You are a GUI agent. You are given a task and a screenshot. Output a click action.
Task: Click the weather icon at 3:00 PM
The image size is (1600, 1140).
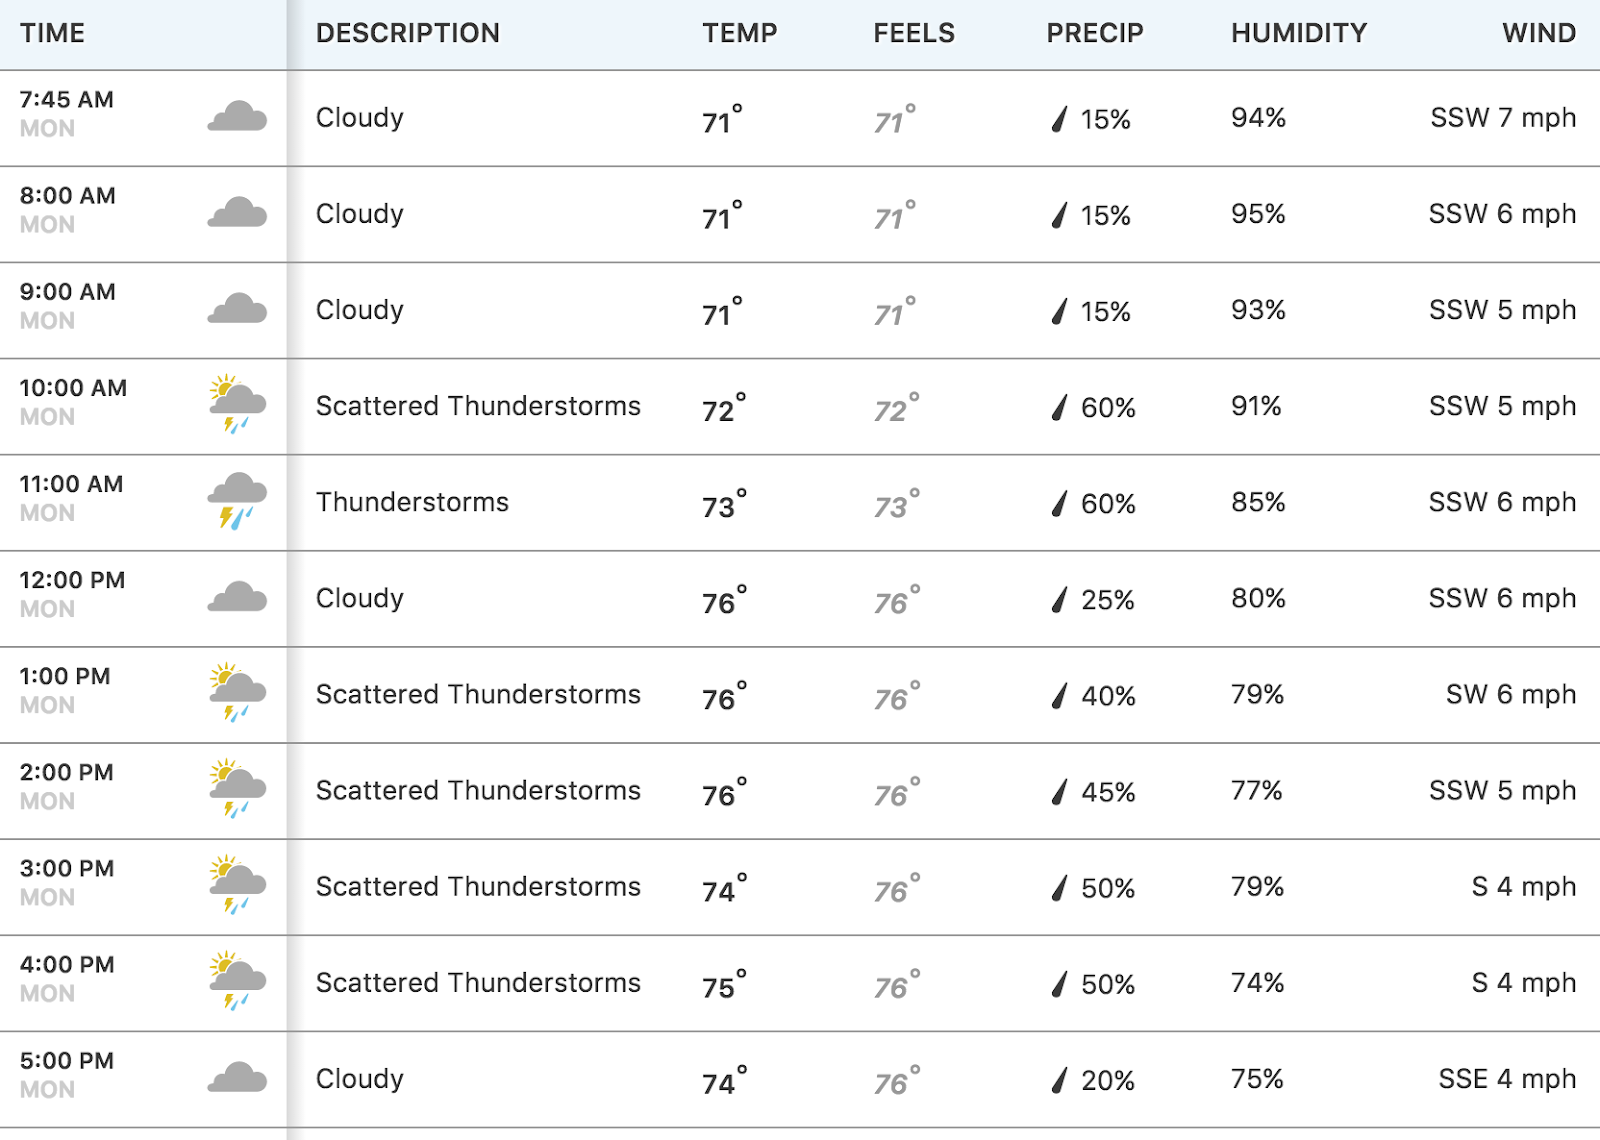point(237,884)
